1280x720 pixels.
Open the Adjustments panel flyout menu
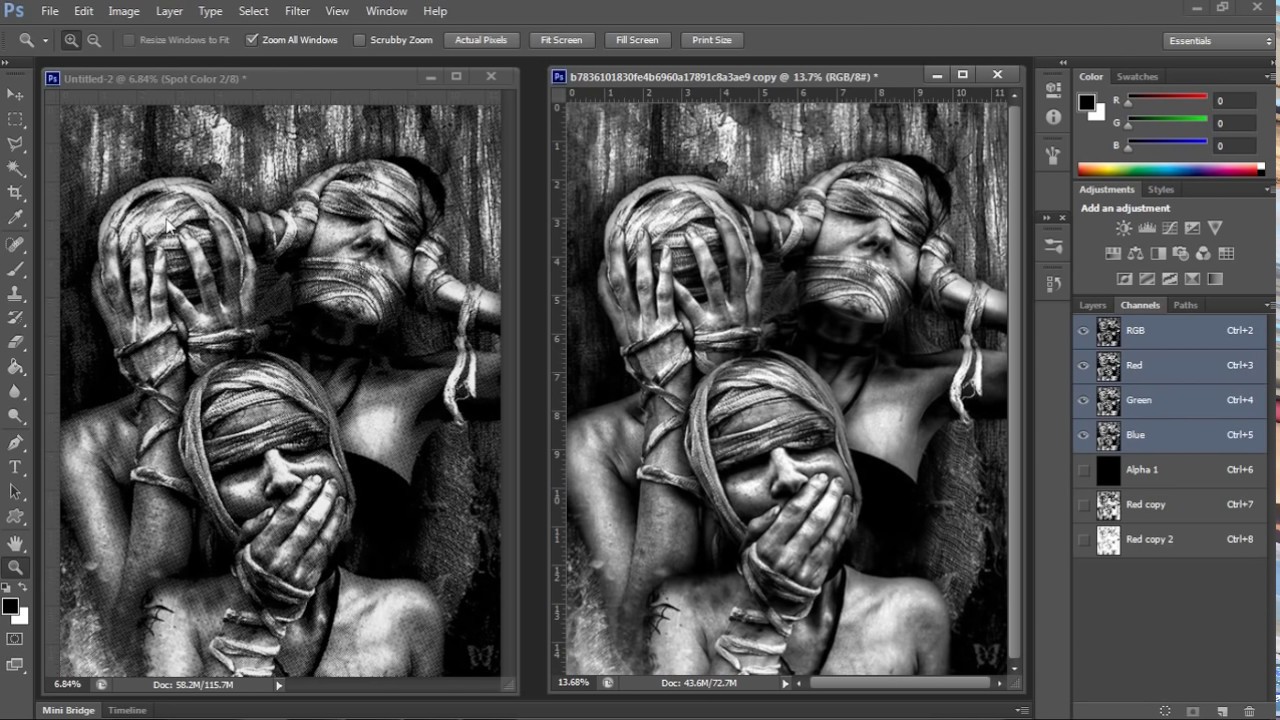click(x=1269, y=190)
